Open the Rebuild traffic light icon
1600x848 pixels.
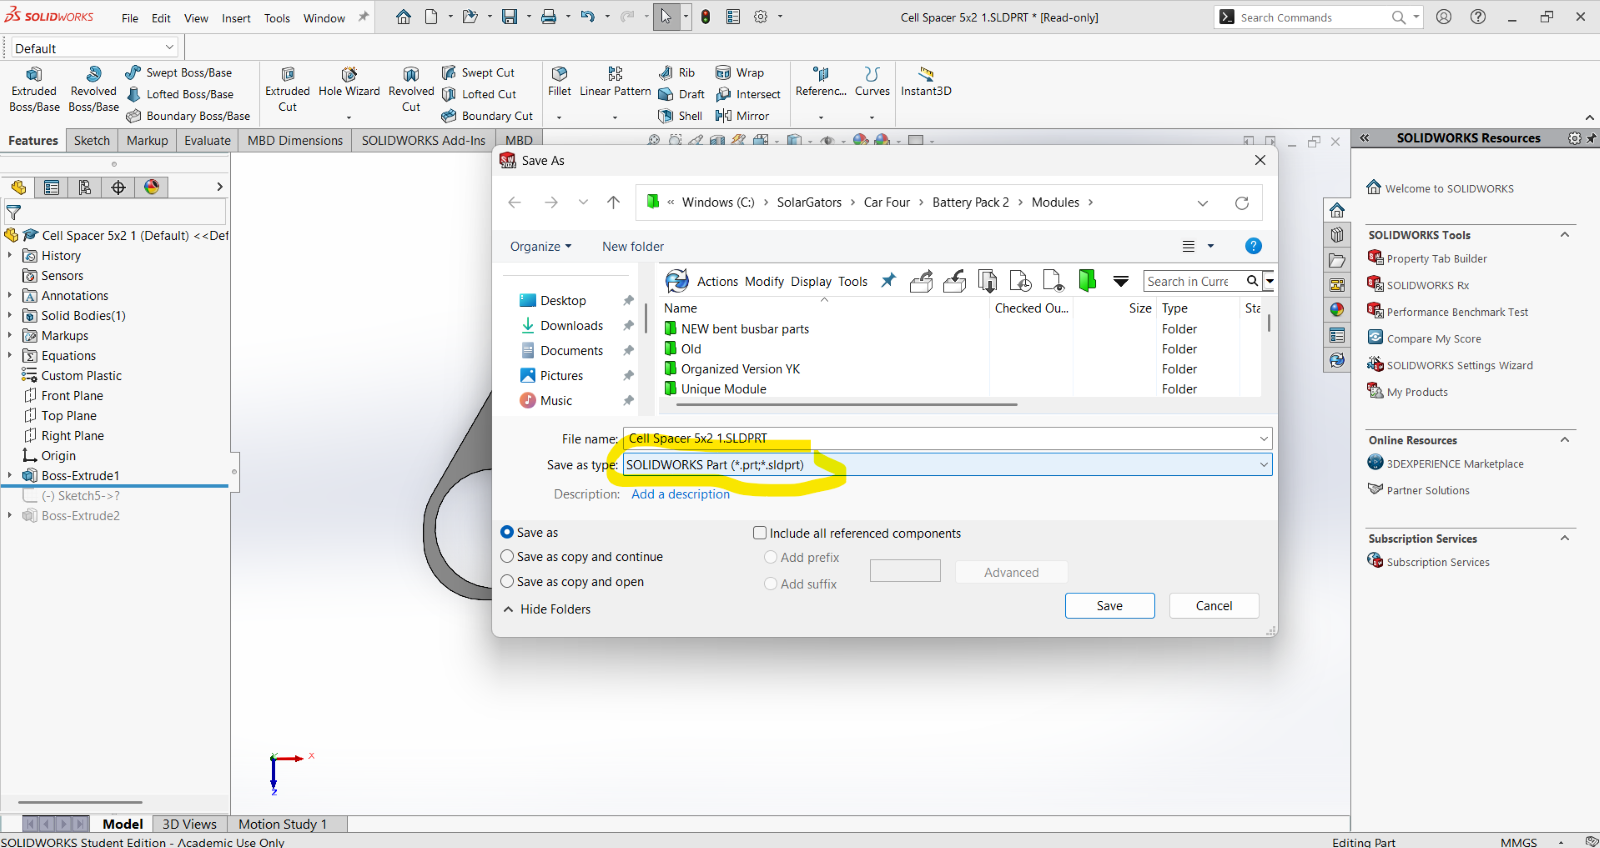[705, 17]
